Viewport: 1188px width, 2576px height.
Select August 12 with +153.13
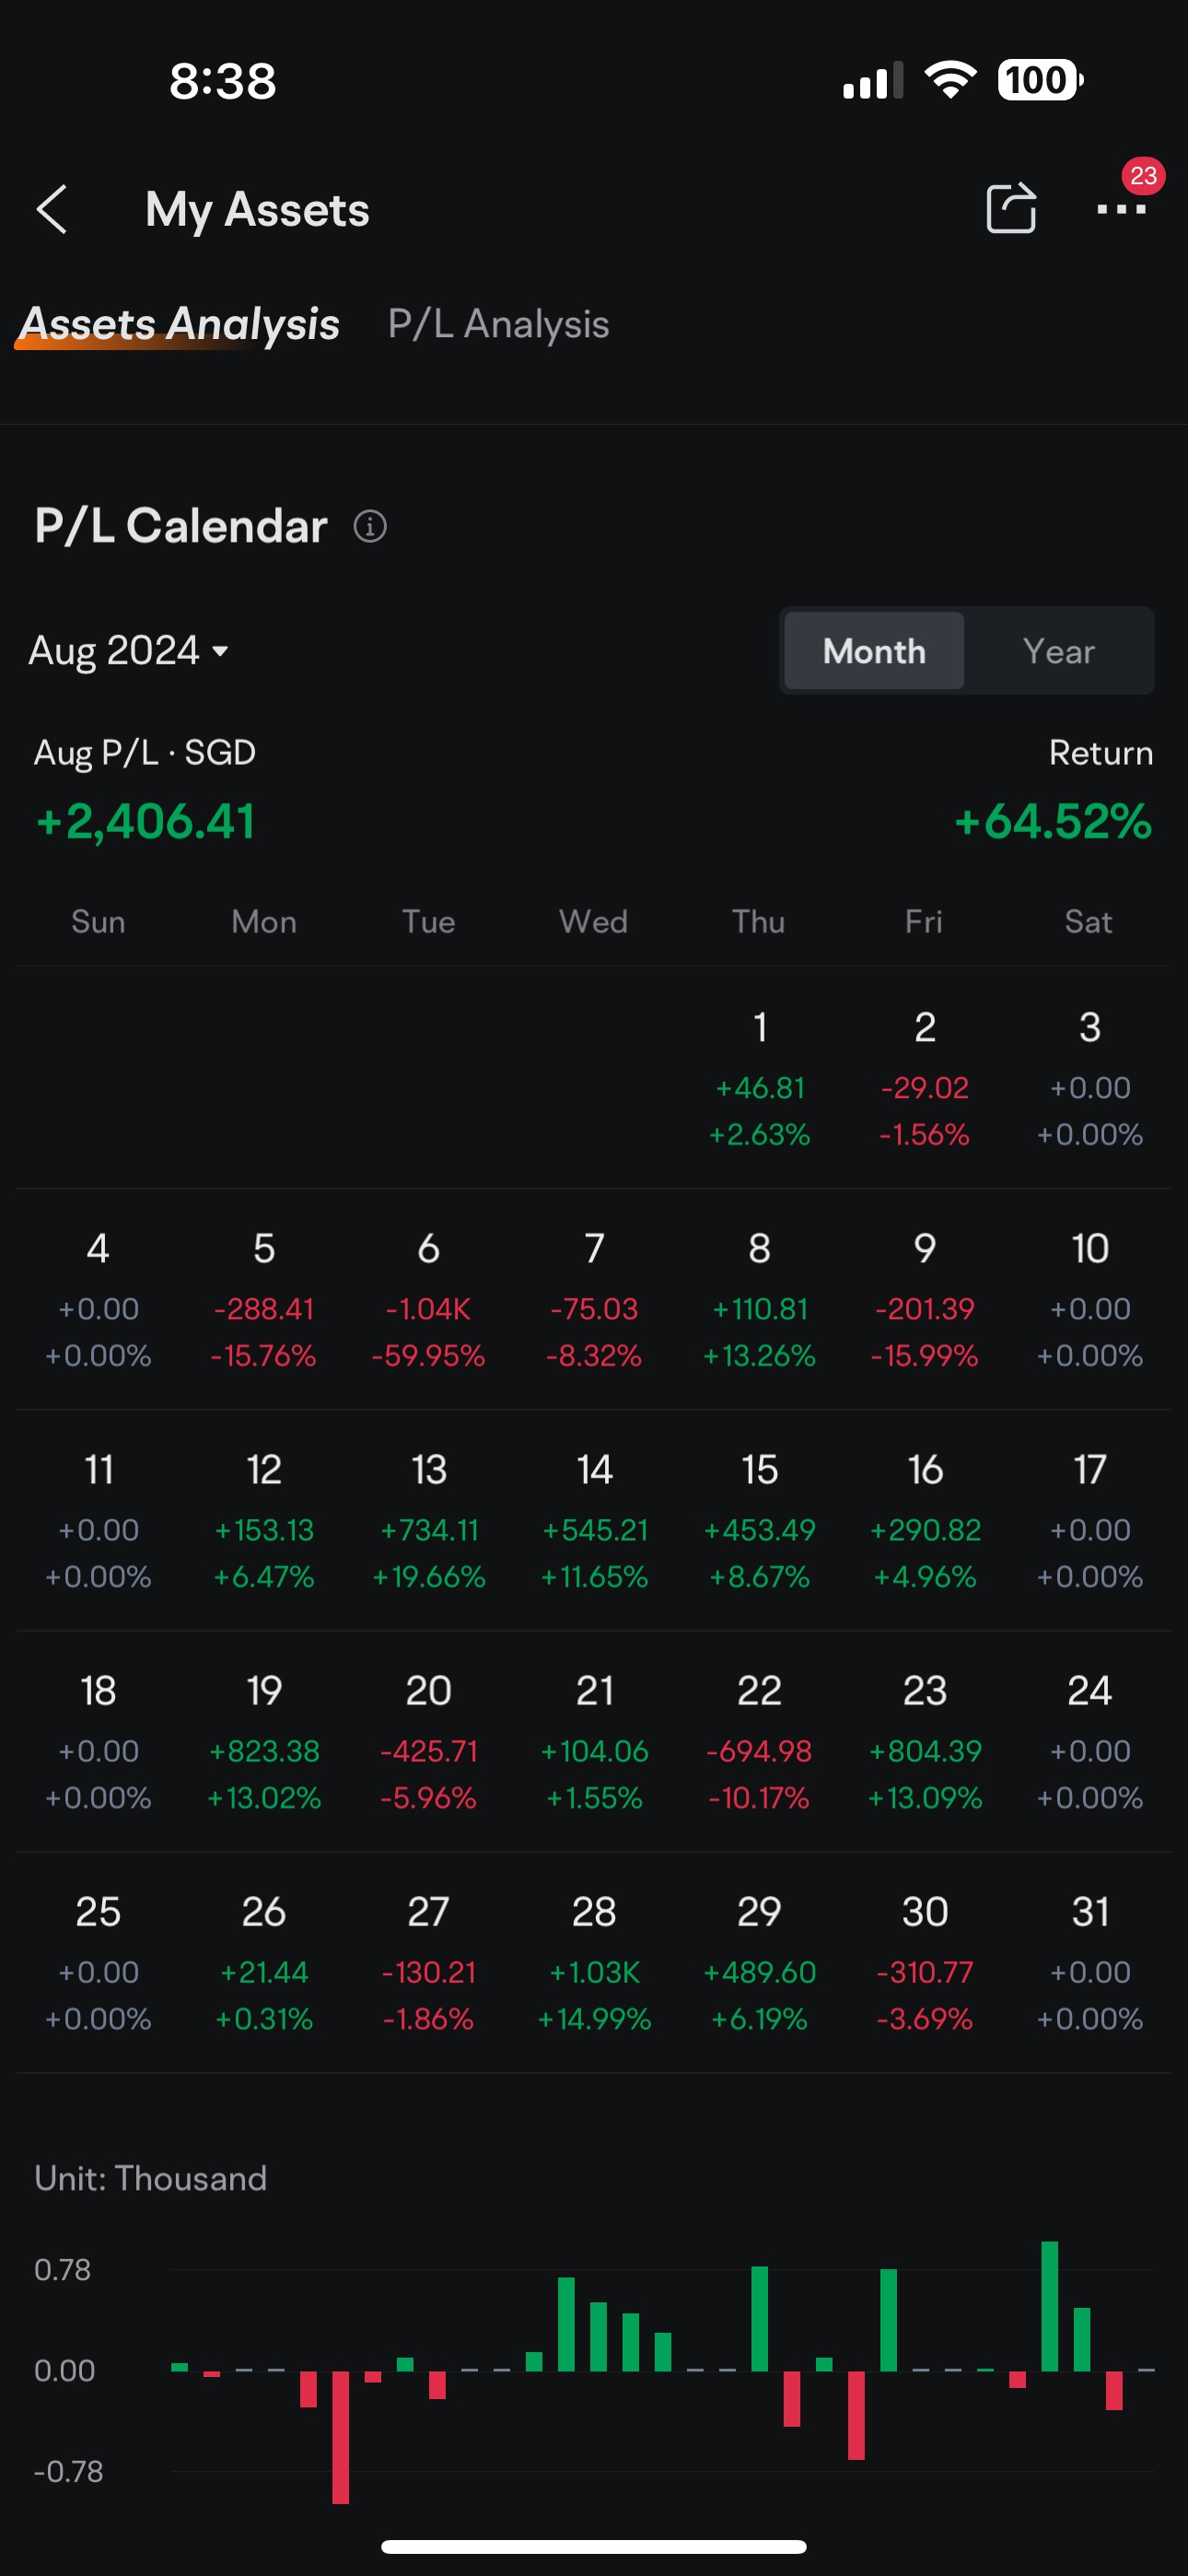(x=264, y=1522)
